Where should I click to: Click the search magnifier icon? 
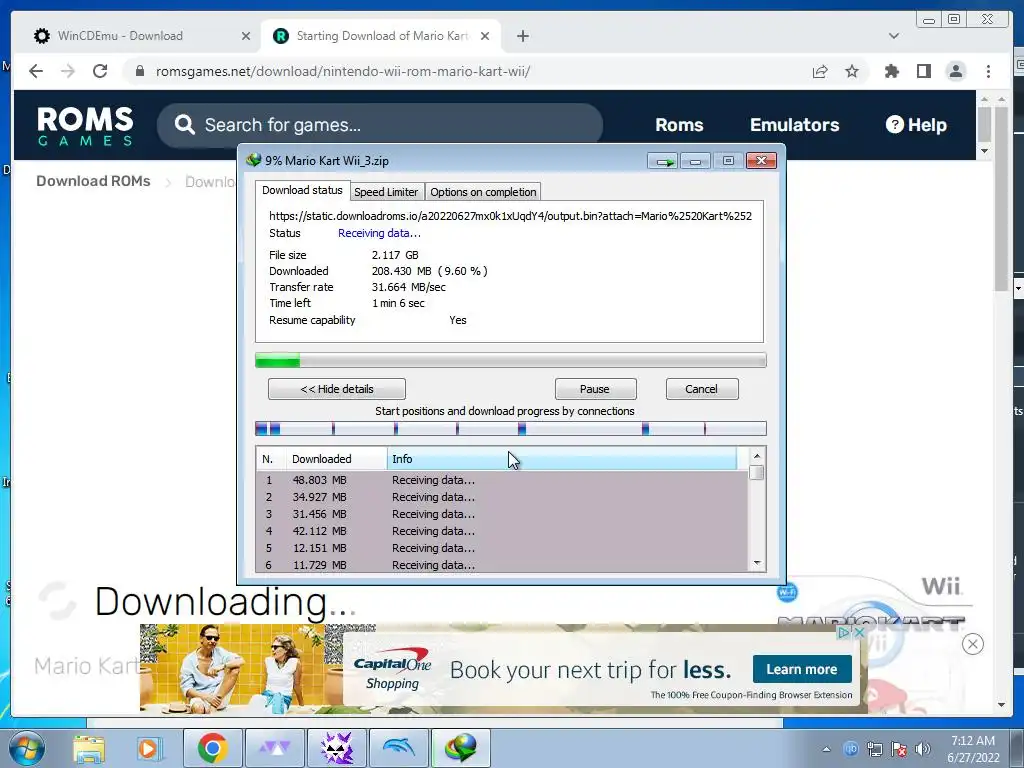pyautogui.click(x=184, y=125)
